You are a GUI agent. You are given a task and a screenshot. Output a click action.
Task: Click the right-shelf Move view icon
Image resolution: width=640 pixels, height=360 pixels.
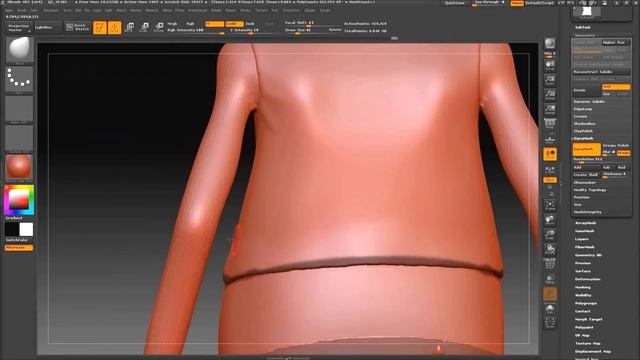tap(550, 220)
